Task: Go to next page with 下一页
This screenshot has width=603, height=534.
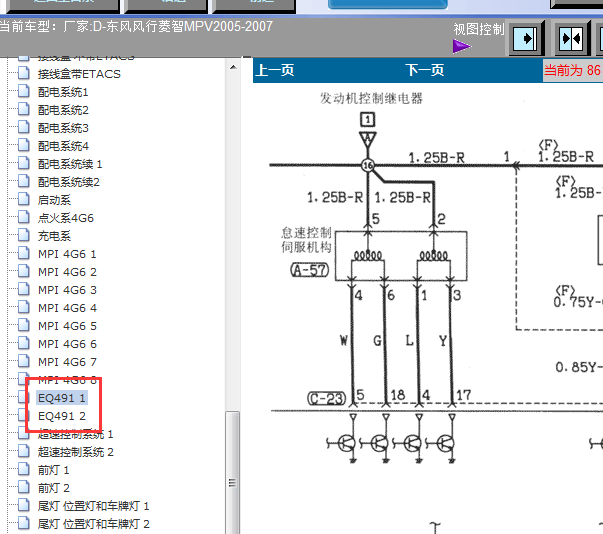Action: pos(424,70)
